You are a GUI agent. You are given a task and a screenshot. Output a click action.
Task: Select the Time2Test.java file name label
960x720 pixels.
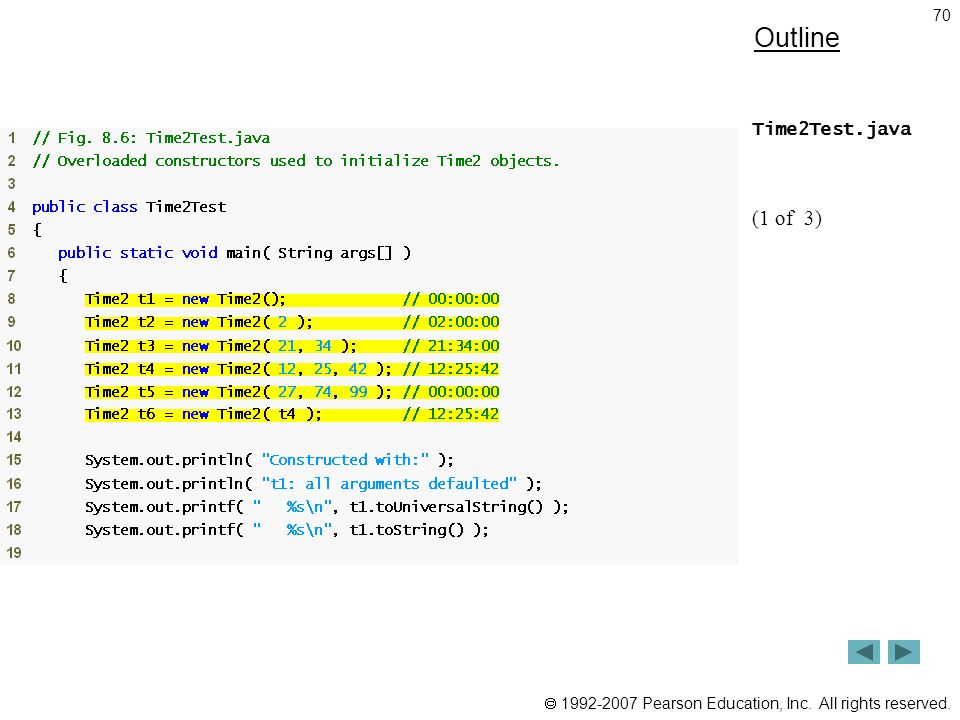[x=831, y=129]
